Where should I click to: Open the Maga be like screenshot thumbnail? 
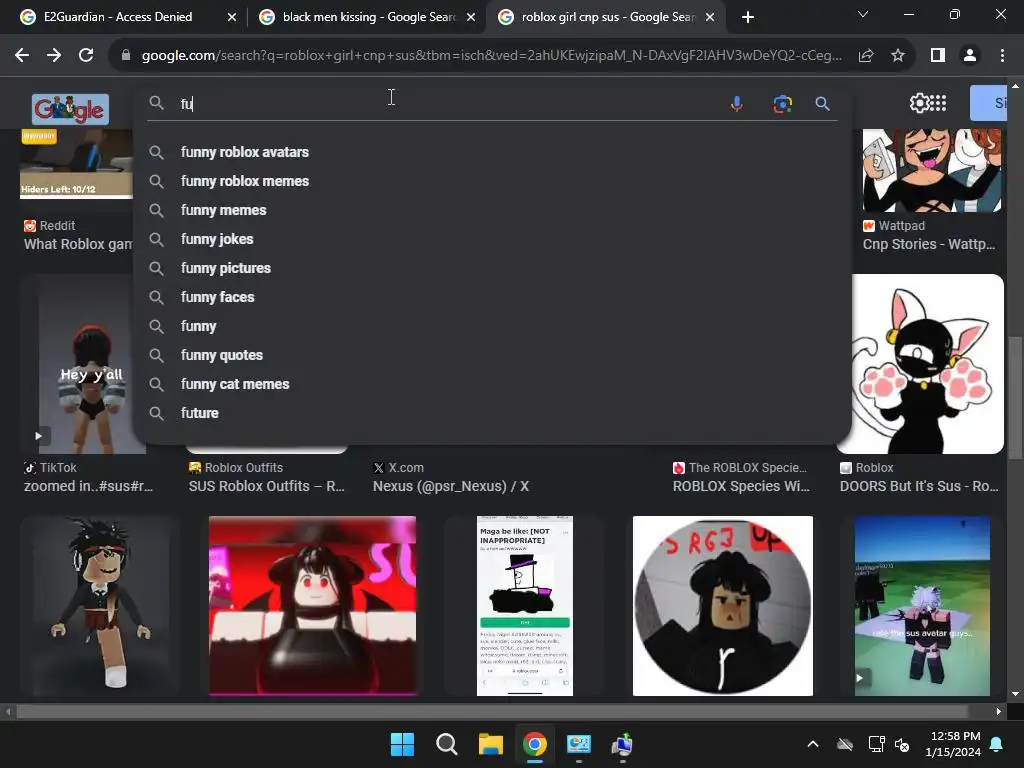click(x=524, y=605)
